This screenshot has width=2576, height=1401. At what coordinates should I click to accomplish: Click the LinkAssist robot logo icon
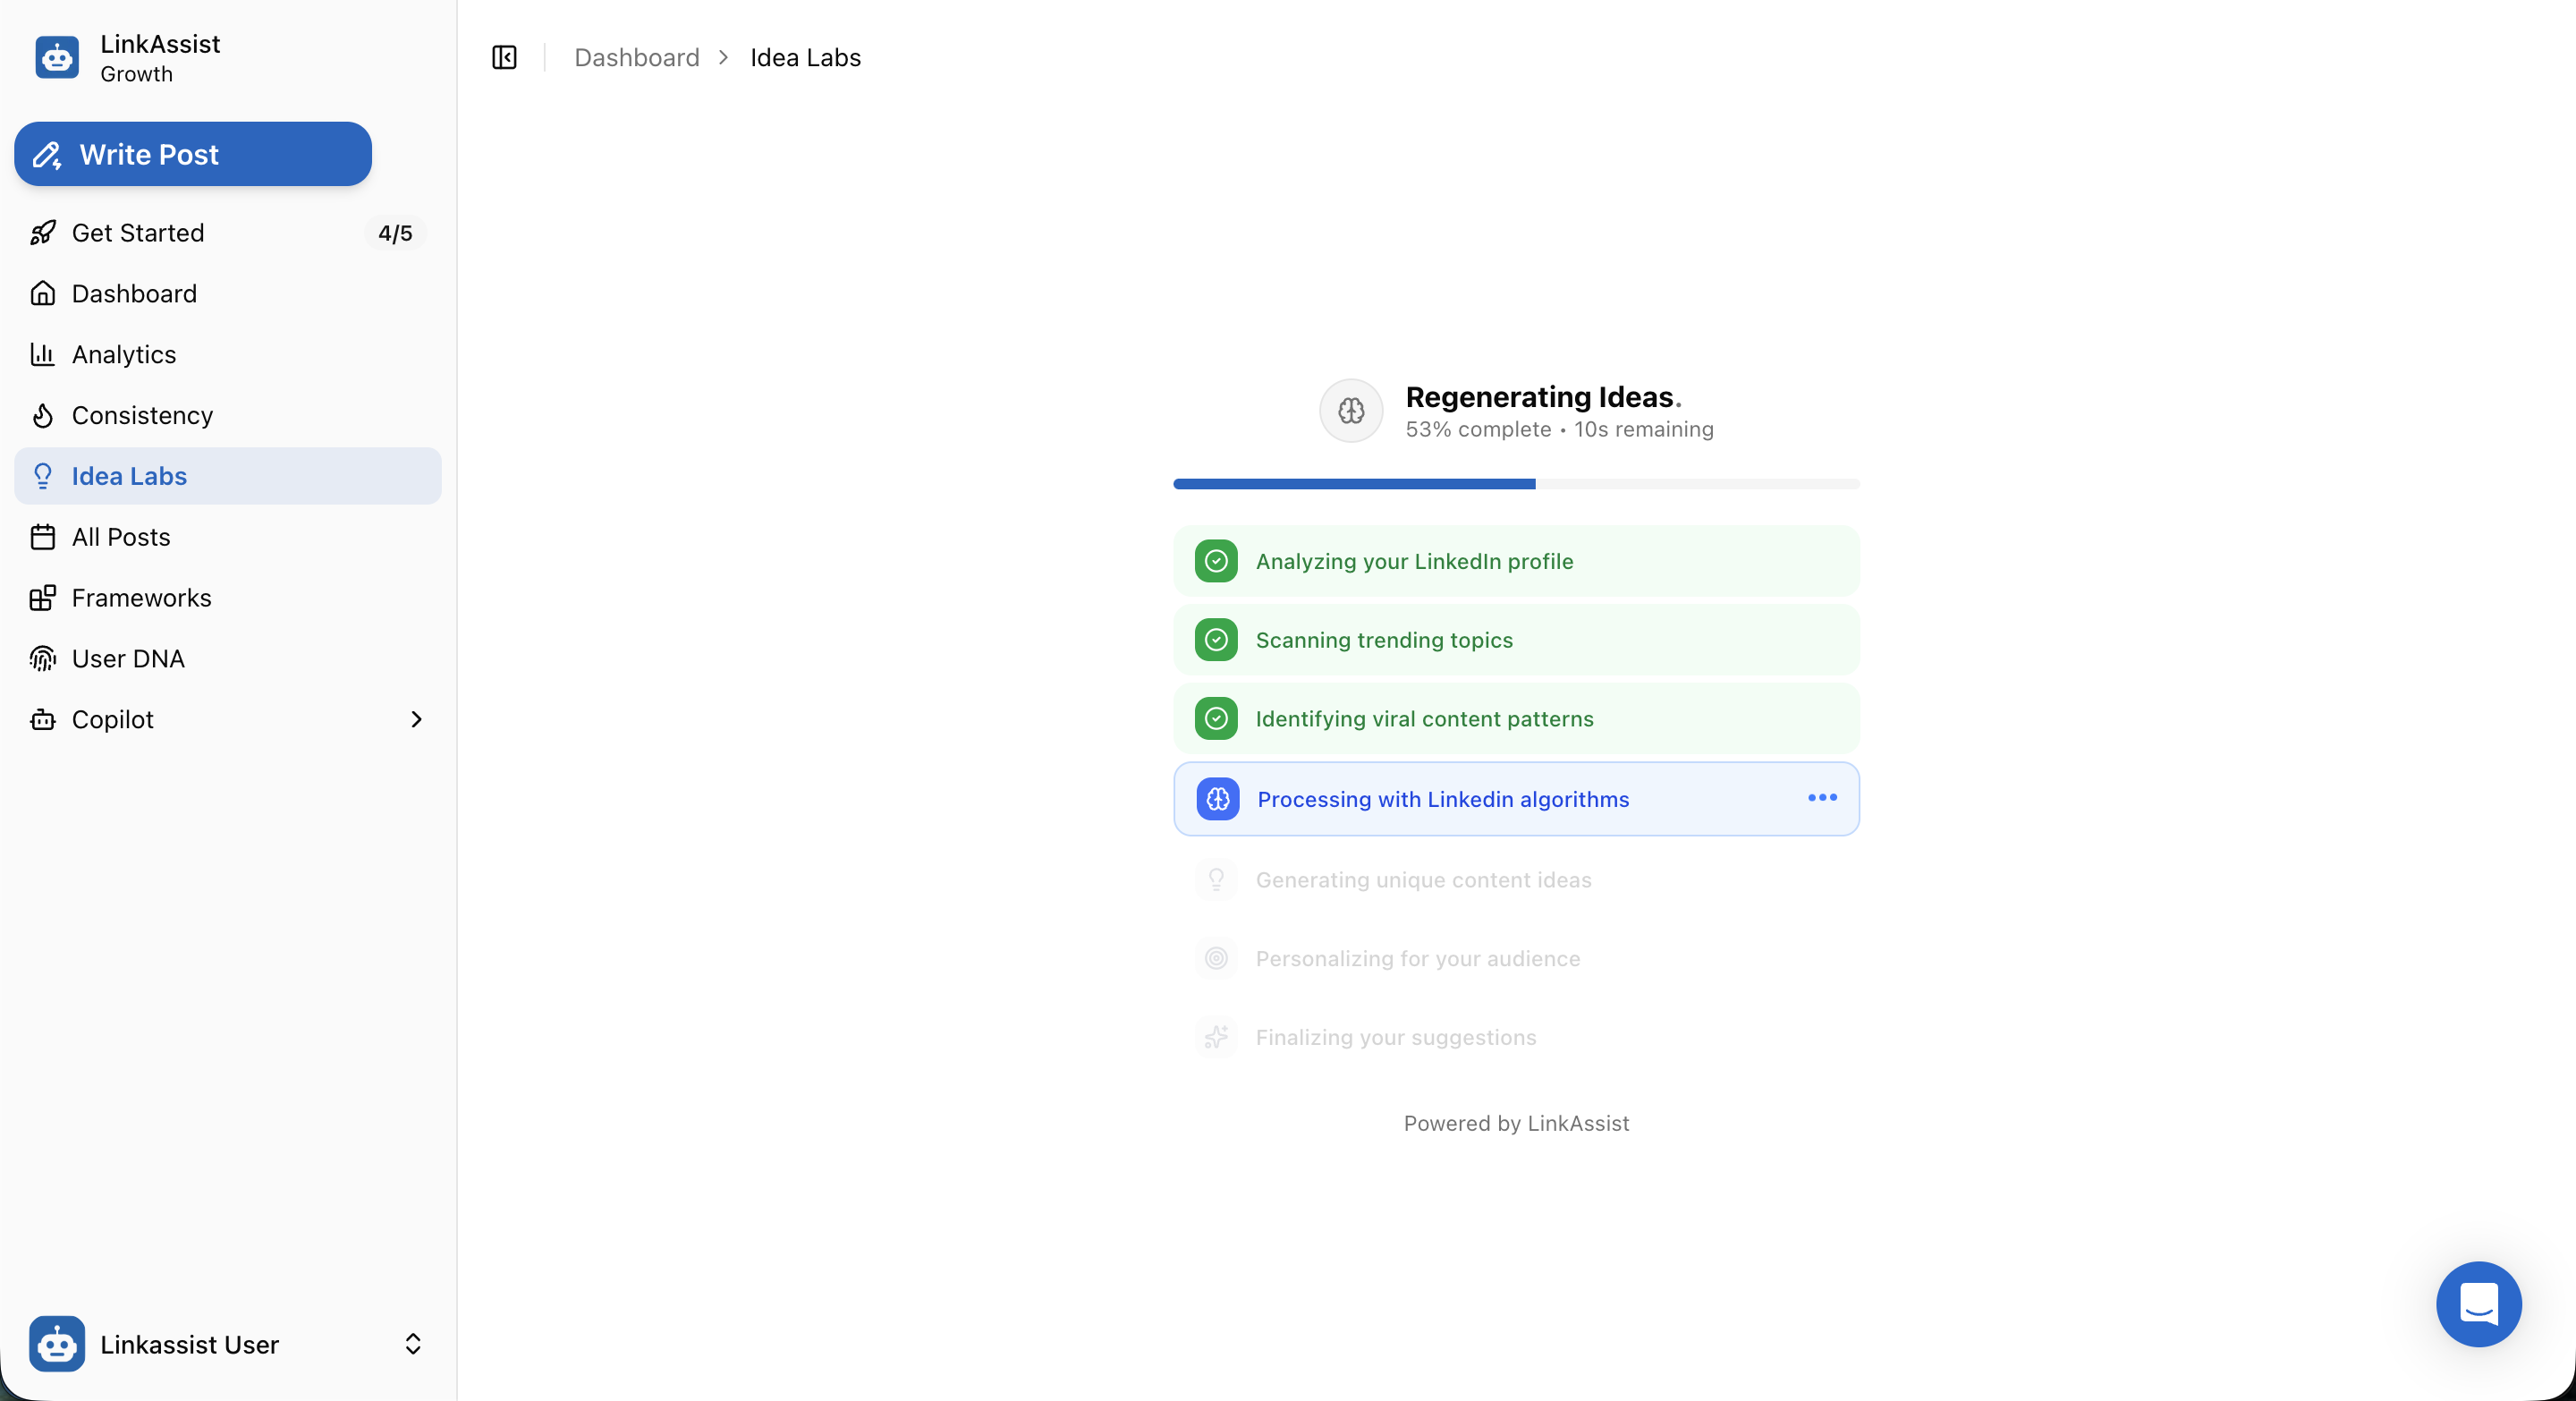(57, 58)
